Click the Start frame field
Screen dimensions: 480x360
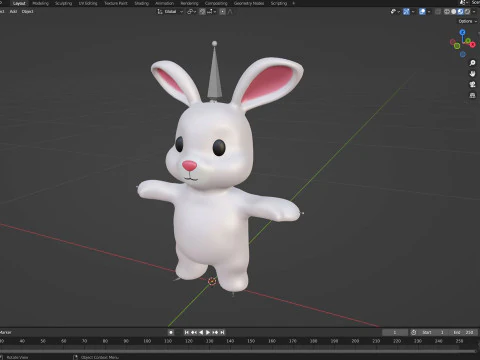(433, 332)
